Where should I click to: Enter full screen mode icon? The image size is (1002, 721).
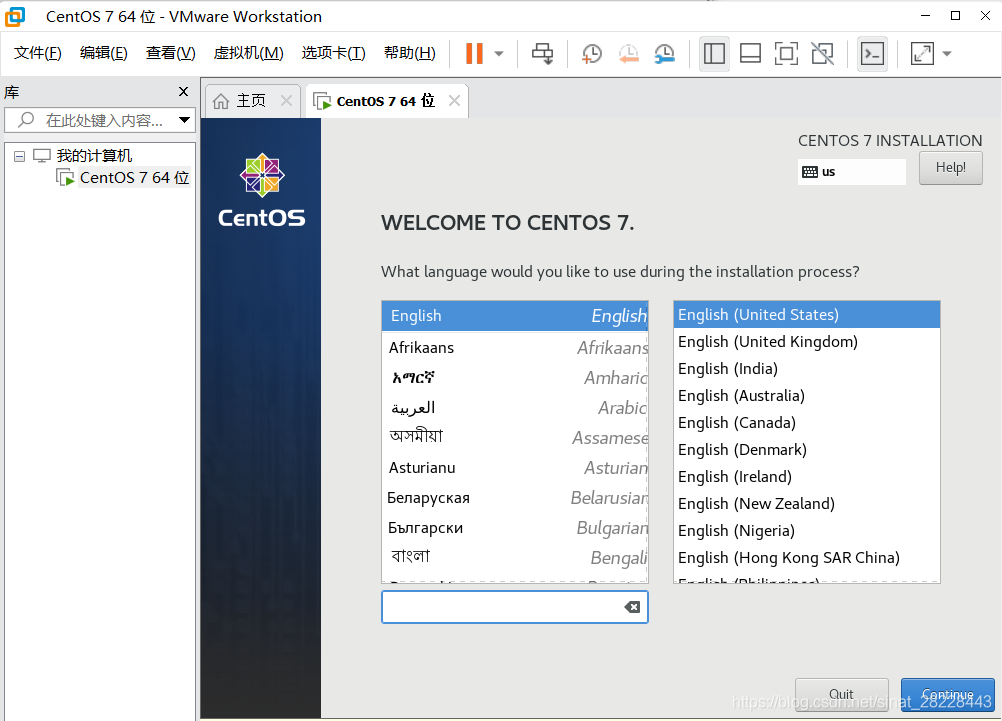point(786,54)
